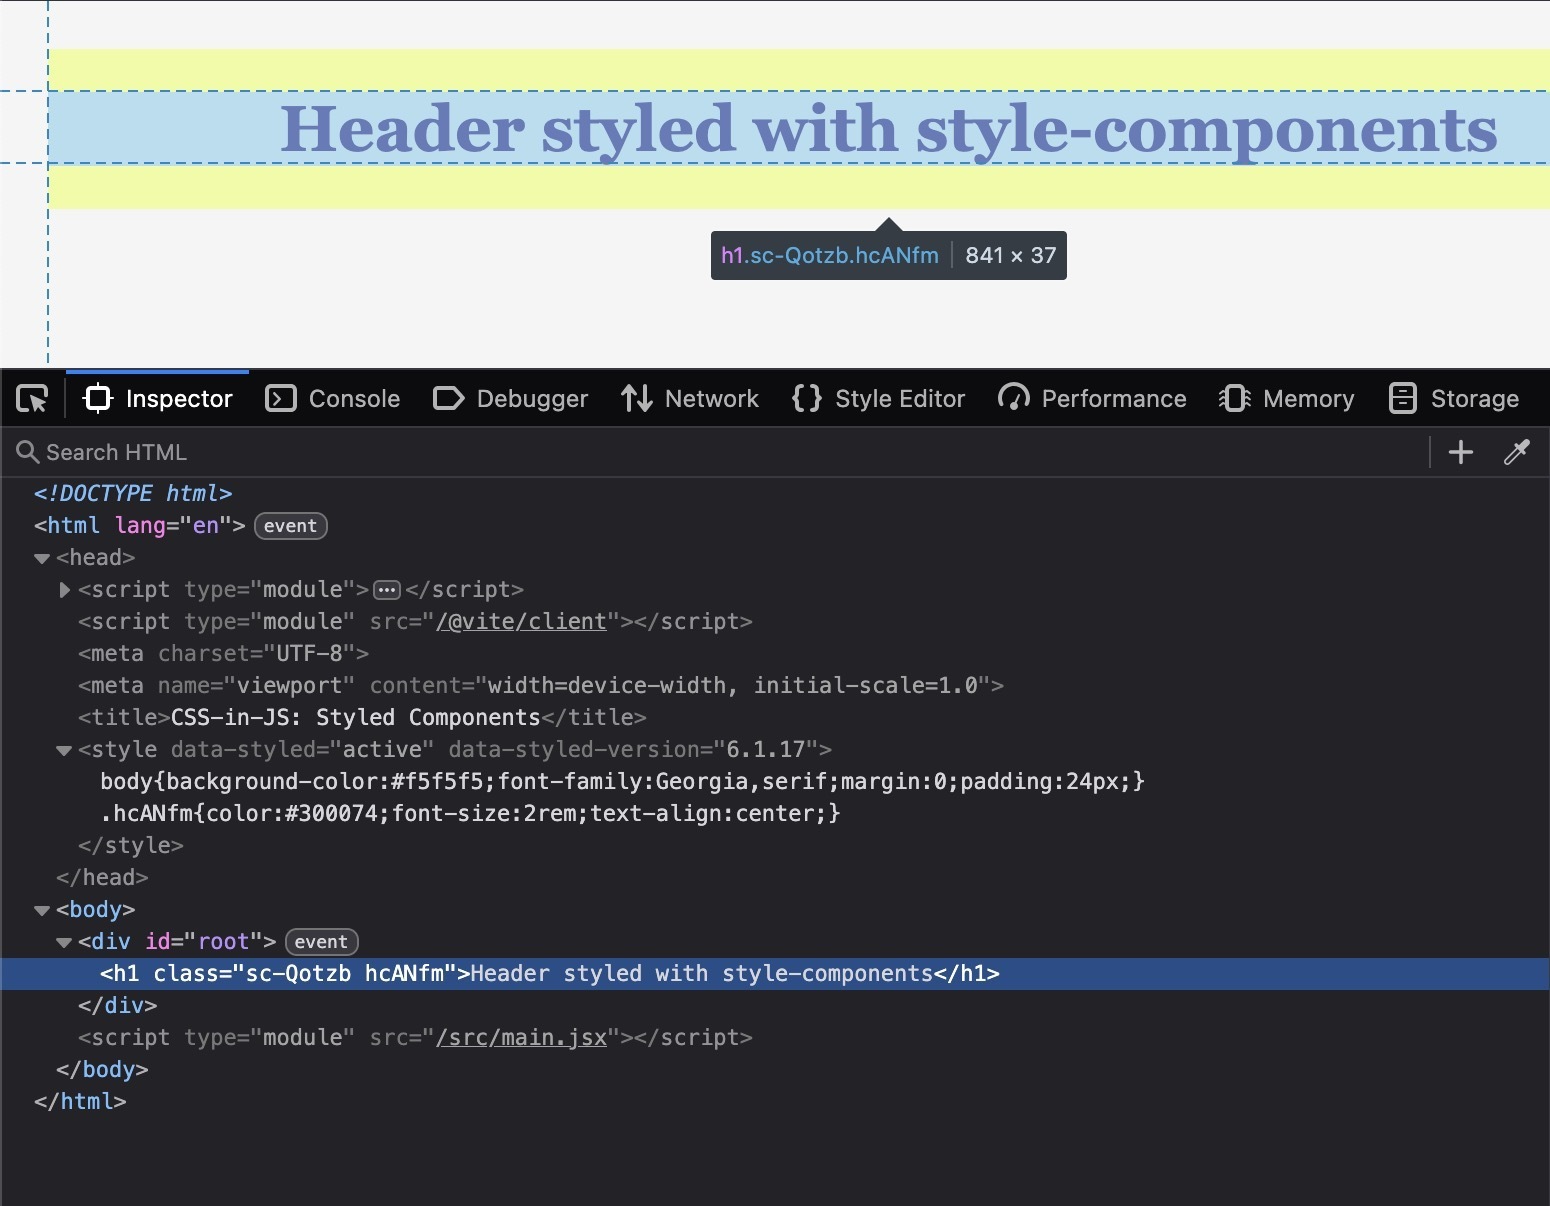Image resolution: width=1550 pixels, height=1206 pixels.
Task: Click the Debugger tab icon
Action: (x=448, y=399)
